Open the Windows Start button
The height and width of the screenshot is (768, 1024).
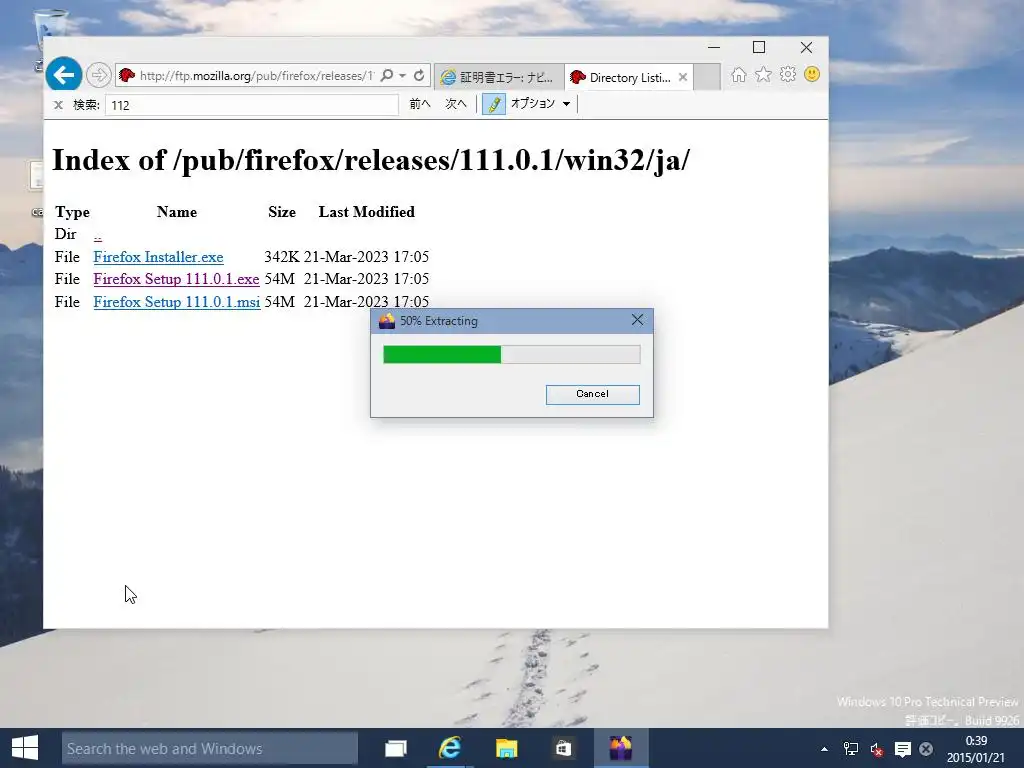[x=25, y=748]
